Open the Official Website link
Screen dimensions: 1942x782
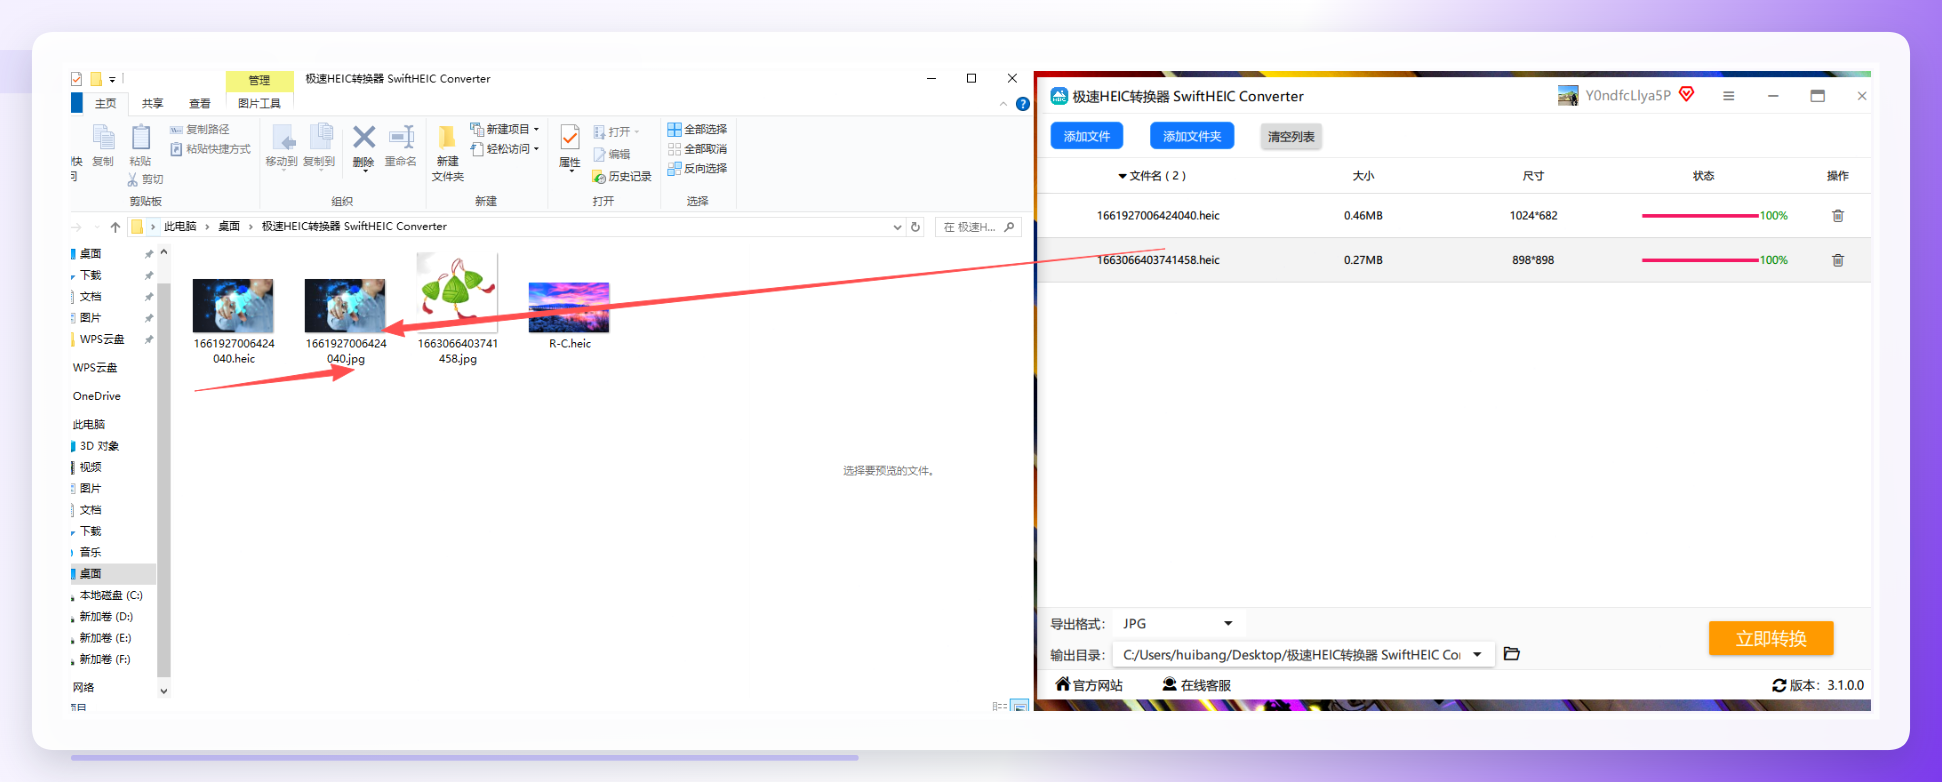1089,685
